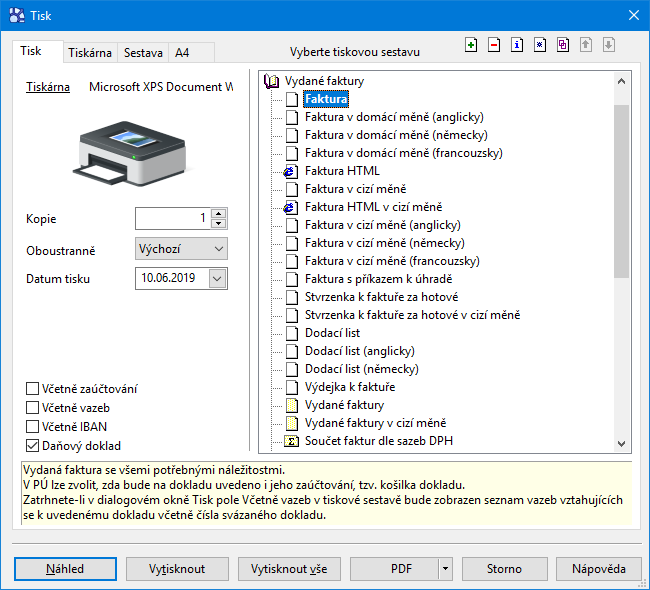
Task: Select the yellow Vydané faktury list report
Action: (x=344, y=405)
